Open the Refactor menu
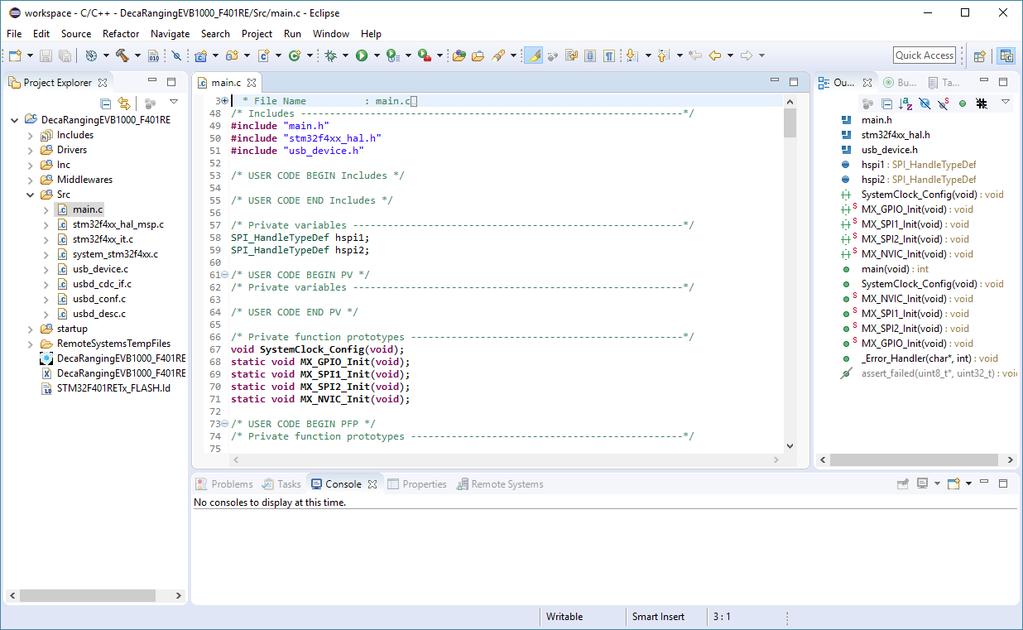 point(121,33)
